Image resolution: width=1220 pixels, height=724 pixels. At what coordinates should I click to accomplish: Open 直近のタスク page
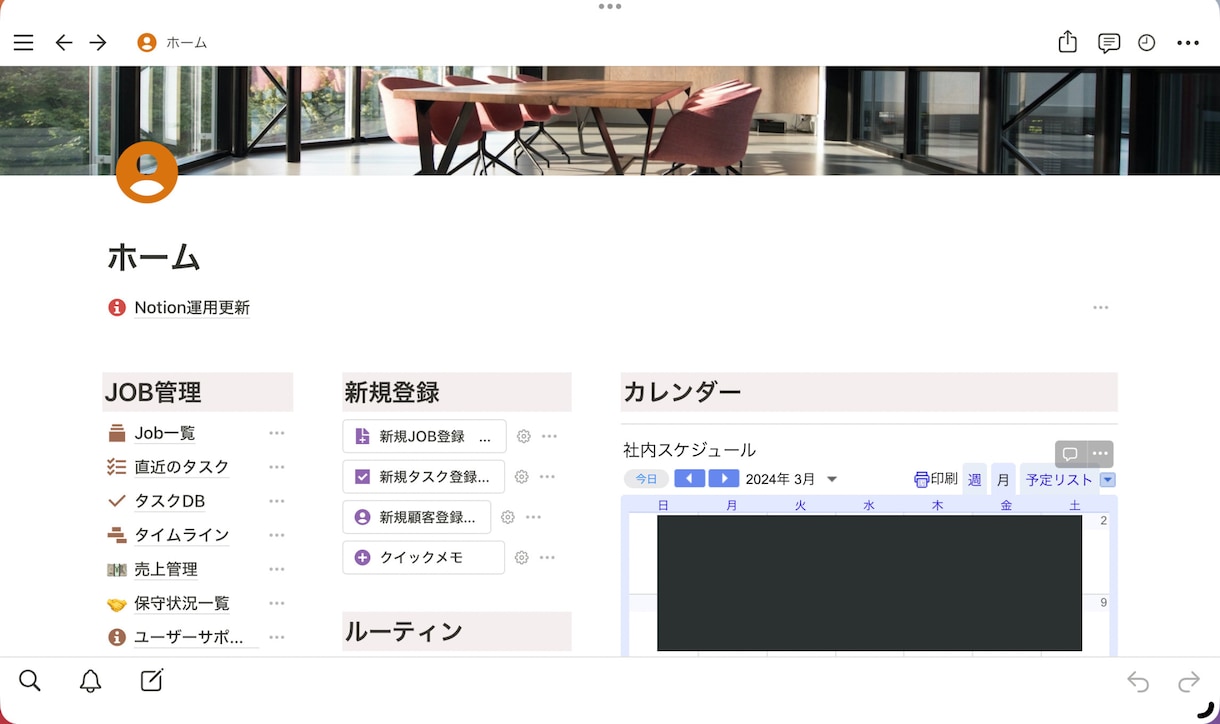click(182, 467)
